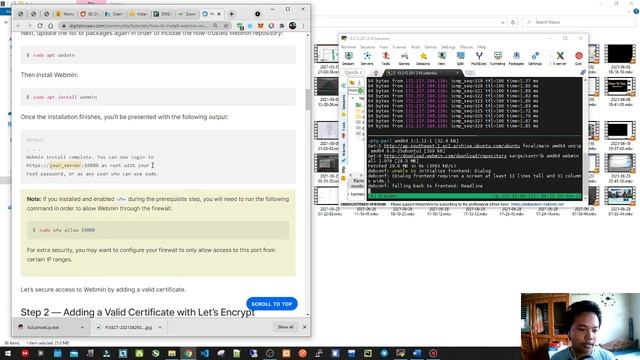Expand Explorer address bar history dropdown
Viewport: 640px width, 360px height.
[x=503, y=22]
